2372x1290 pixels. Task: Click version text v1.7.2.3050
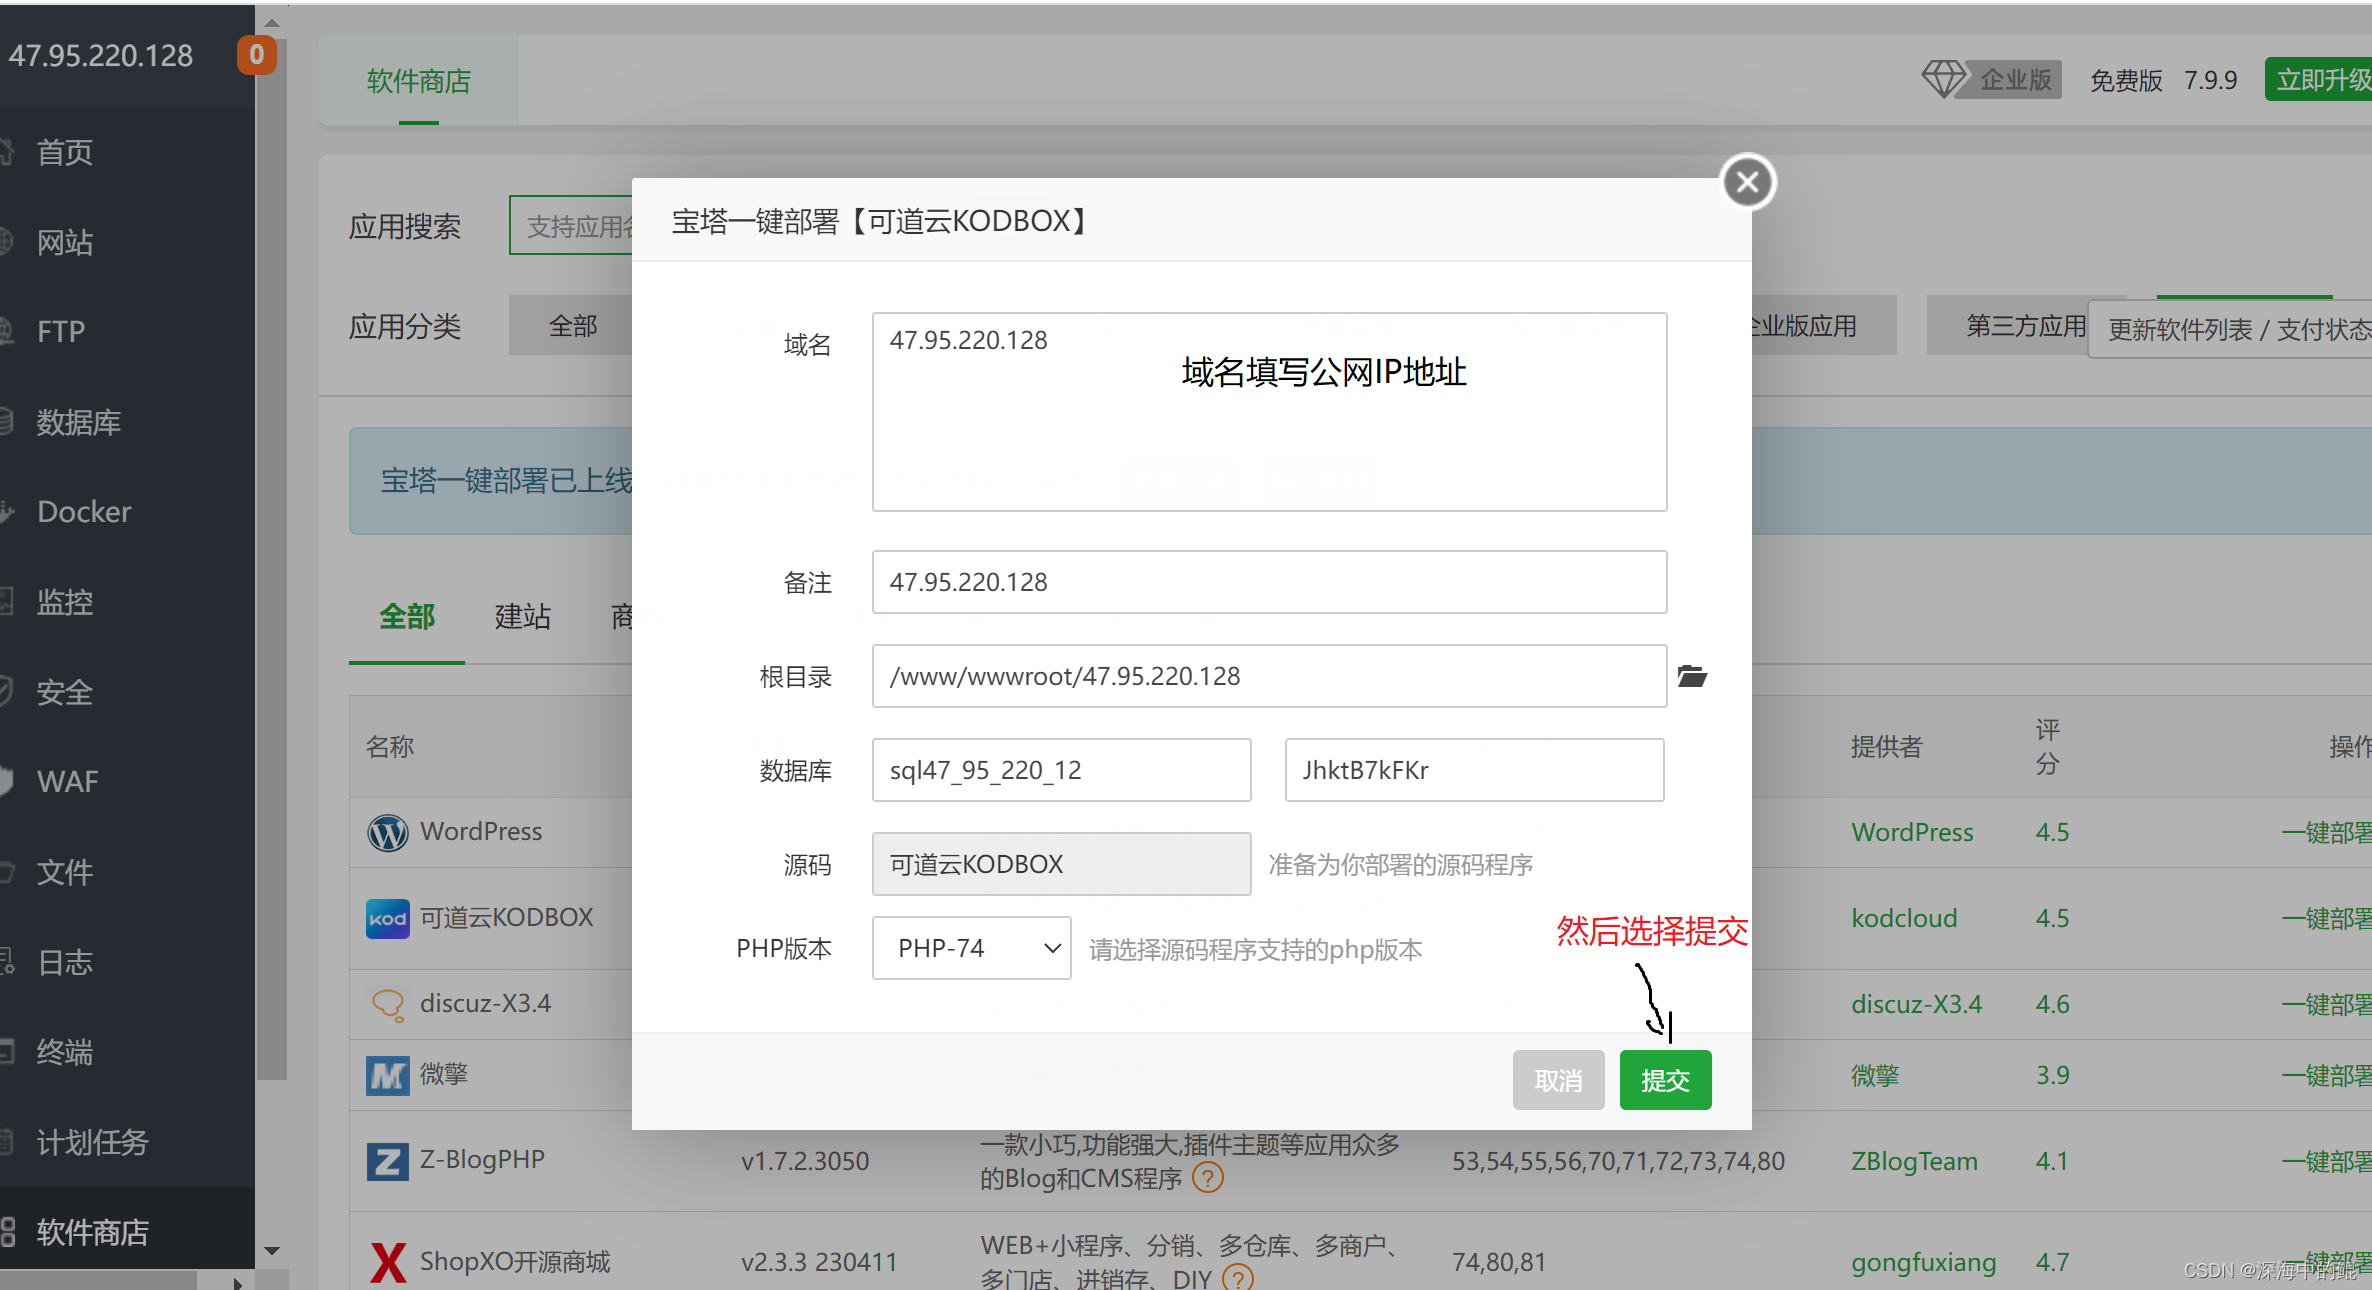[x=805, y=1161]
